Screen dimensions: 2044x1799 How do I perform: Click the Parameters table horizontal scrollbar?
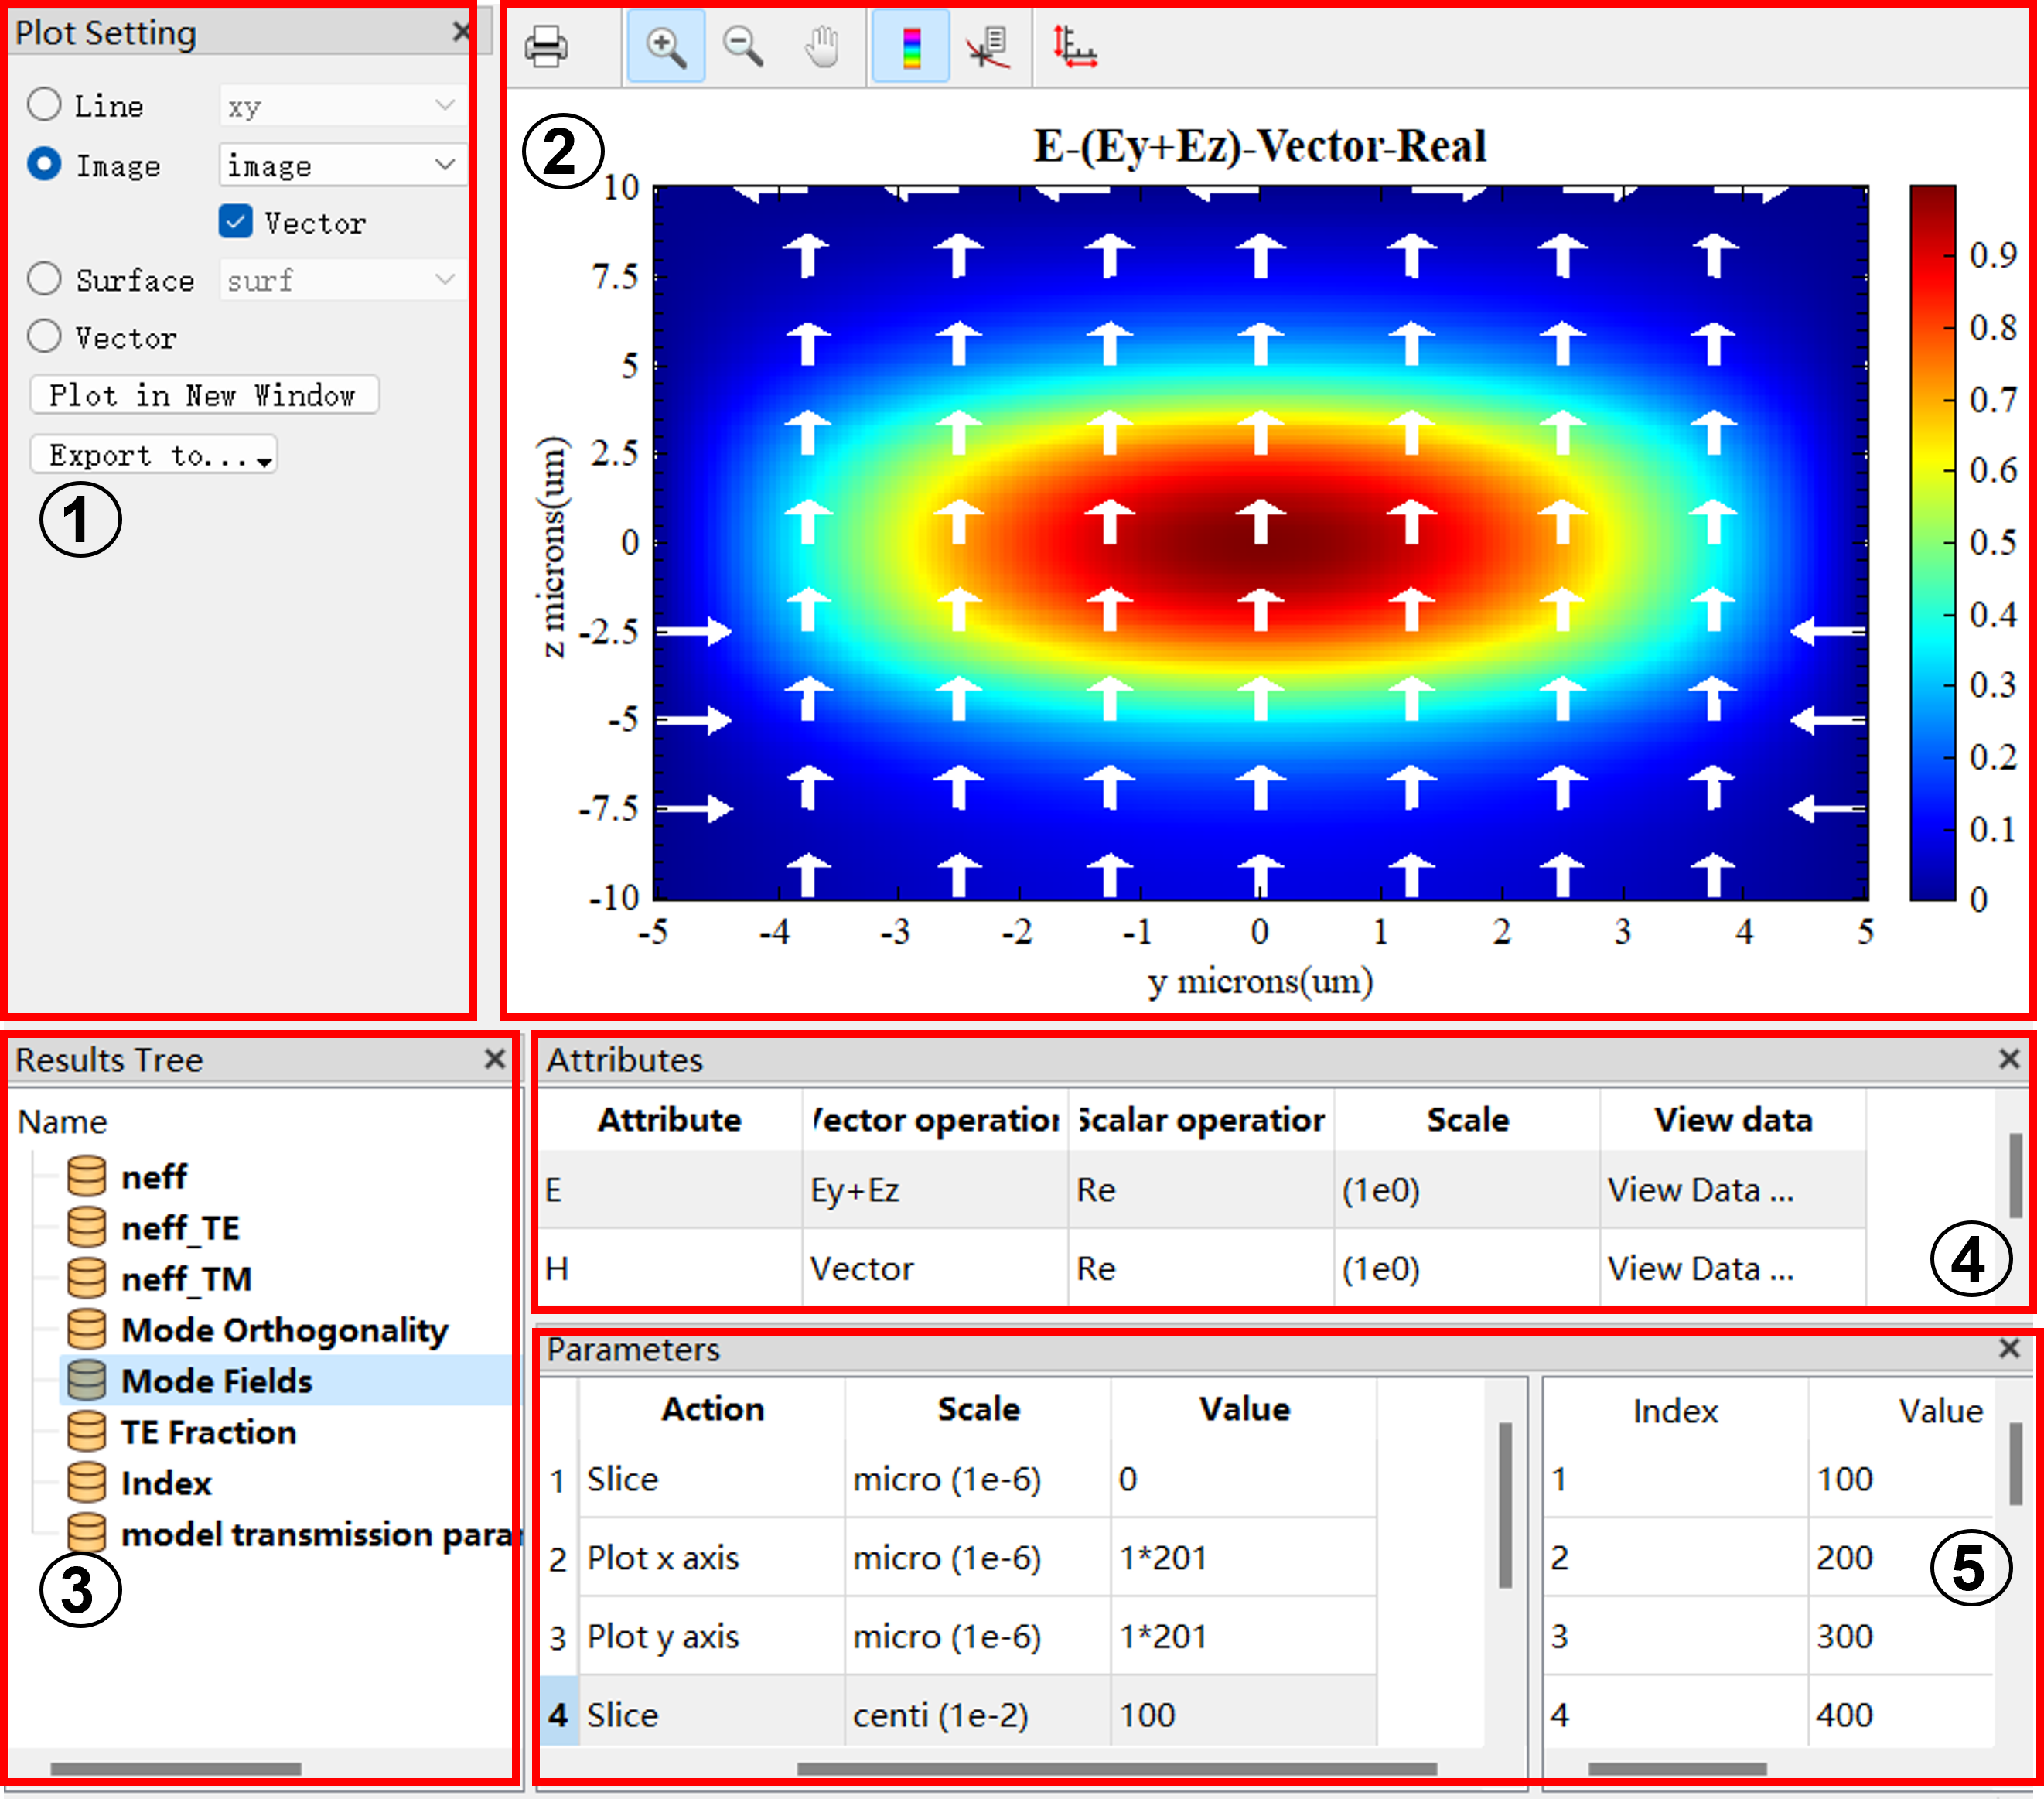[1116, 1769]
